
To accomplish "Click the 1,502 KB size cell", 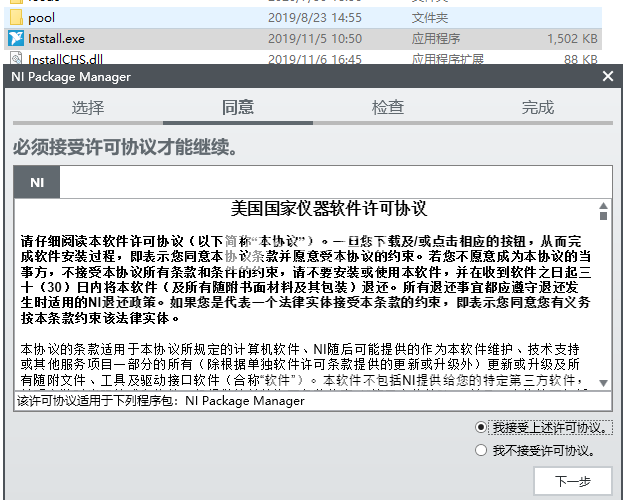I will point(572,39).
